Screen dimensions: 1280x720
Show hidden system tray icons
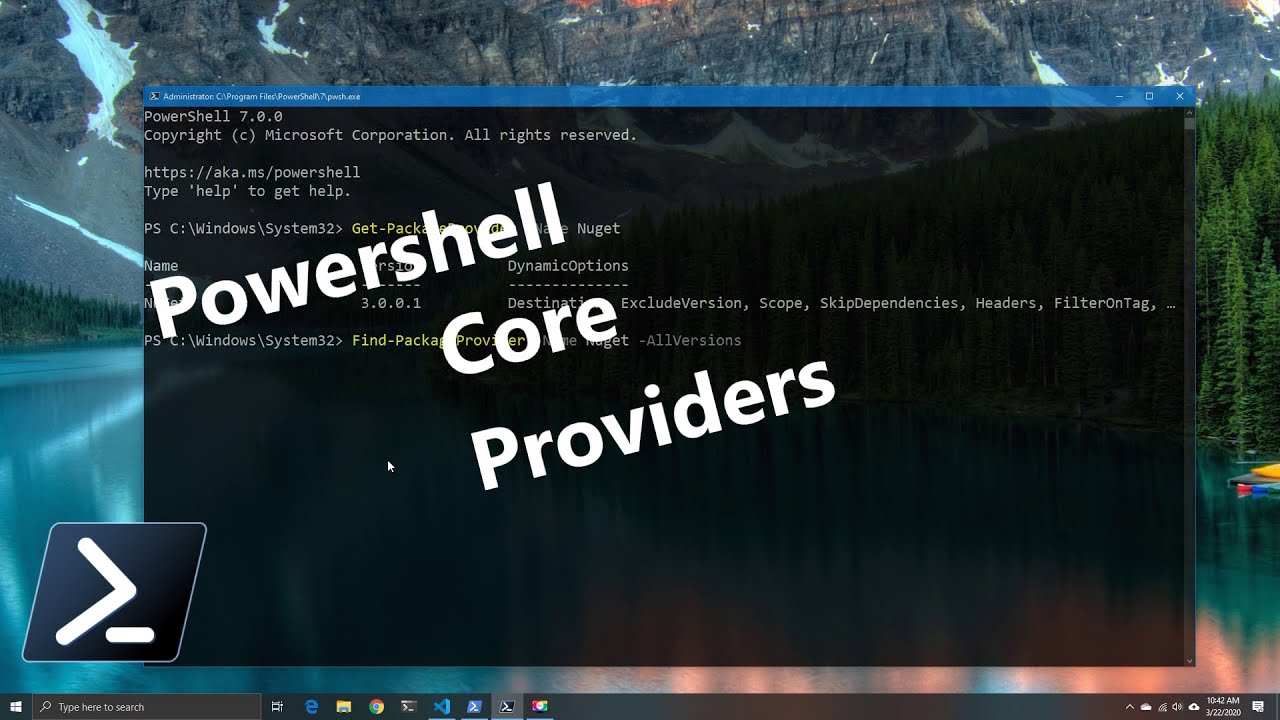1130,707
